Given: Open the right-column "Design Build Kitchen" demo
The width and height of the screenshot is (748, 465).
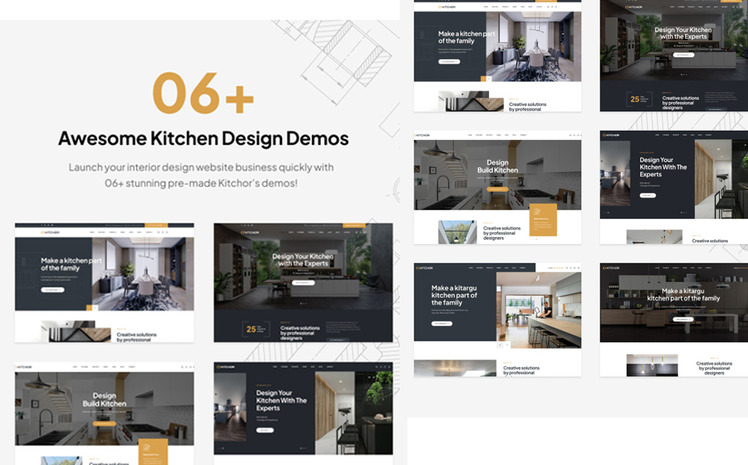Looking at the screenshot, I should (x=498, y=187).
